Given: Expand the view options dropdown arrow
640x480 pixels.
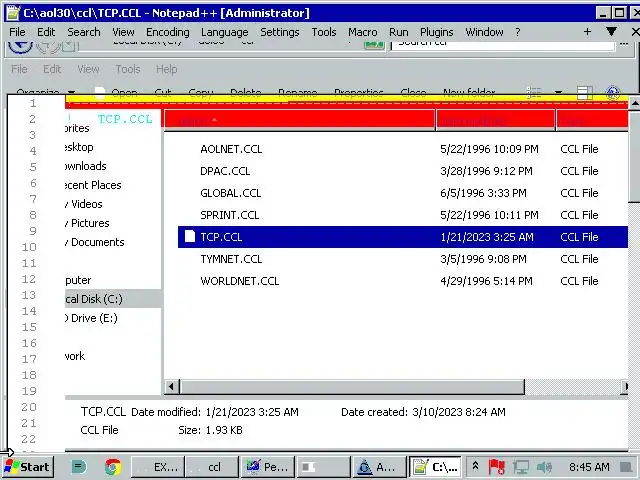Looking at the screenshot, I should pos(558,92).
